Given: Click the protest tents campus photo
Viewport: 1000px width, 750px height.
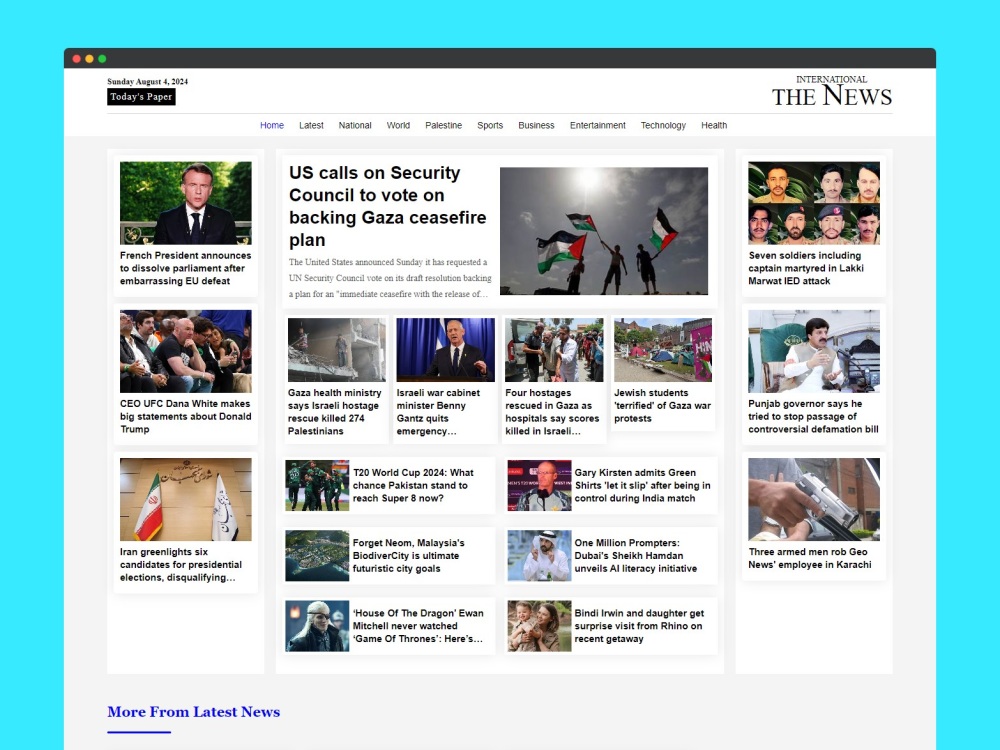Looking at the screenshot, I should [x=663, y=350].
